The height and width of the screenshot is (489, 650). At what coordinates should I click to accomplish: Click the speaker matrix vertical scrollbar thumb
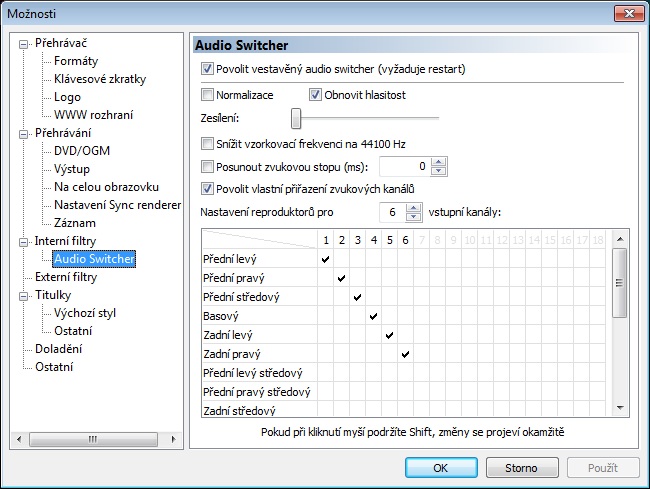tap(620, 283)
